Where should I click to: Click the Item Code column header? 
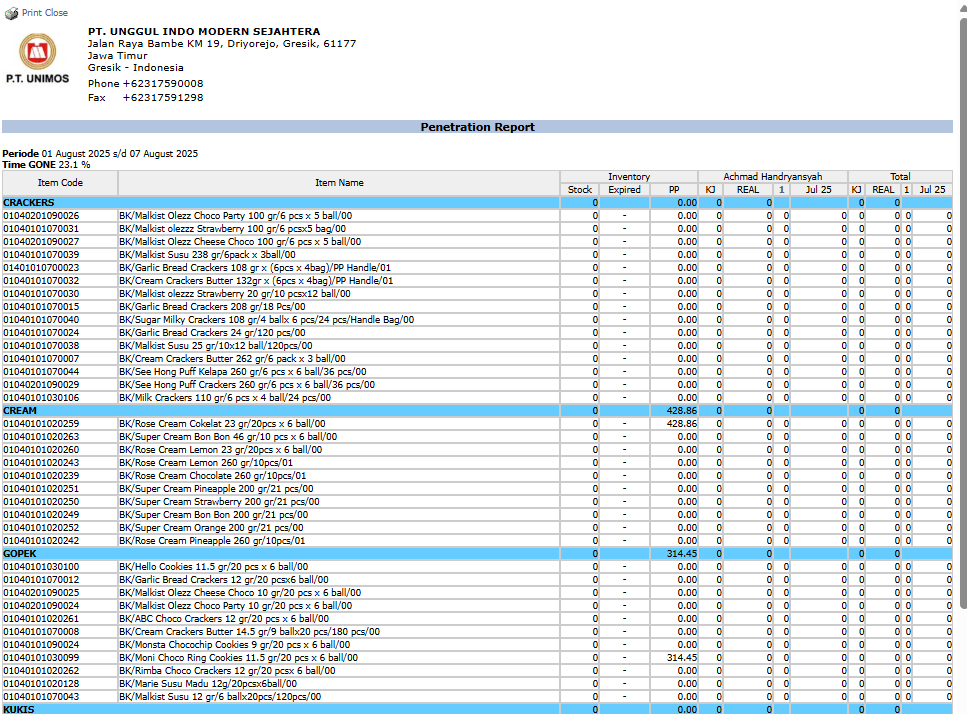pos(60,183)
